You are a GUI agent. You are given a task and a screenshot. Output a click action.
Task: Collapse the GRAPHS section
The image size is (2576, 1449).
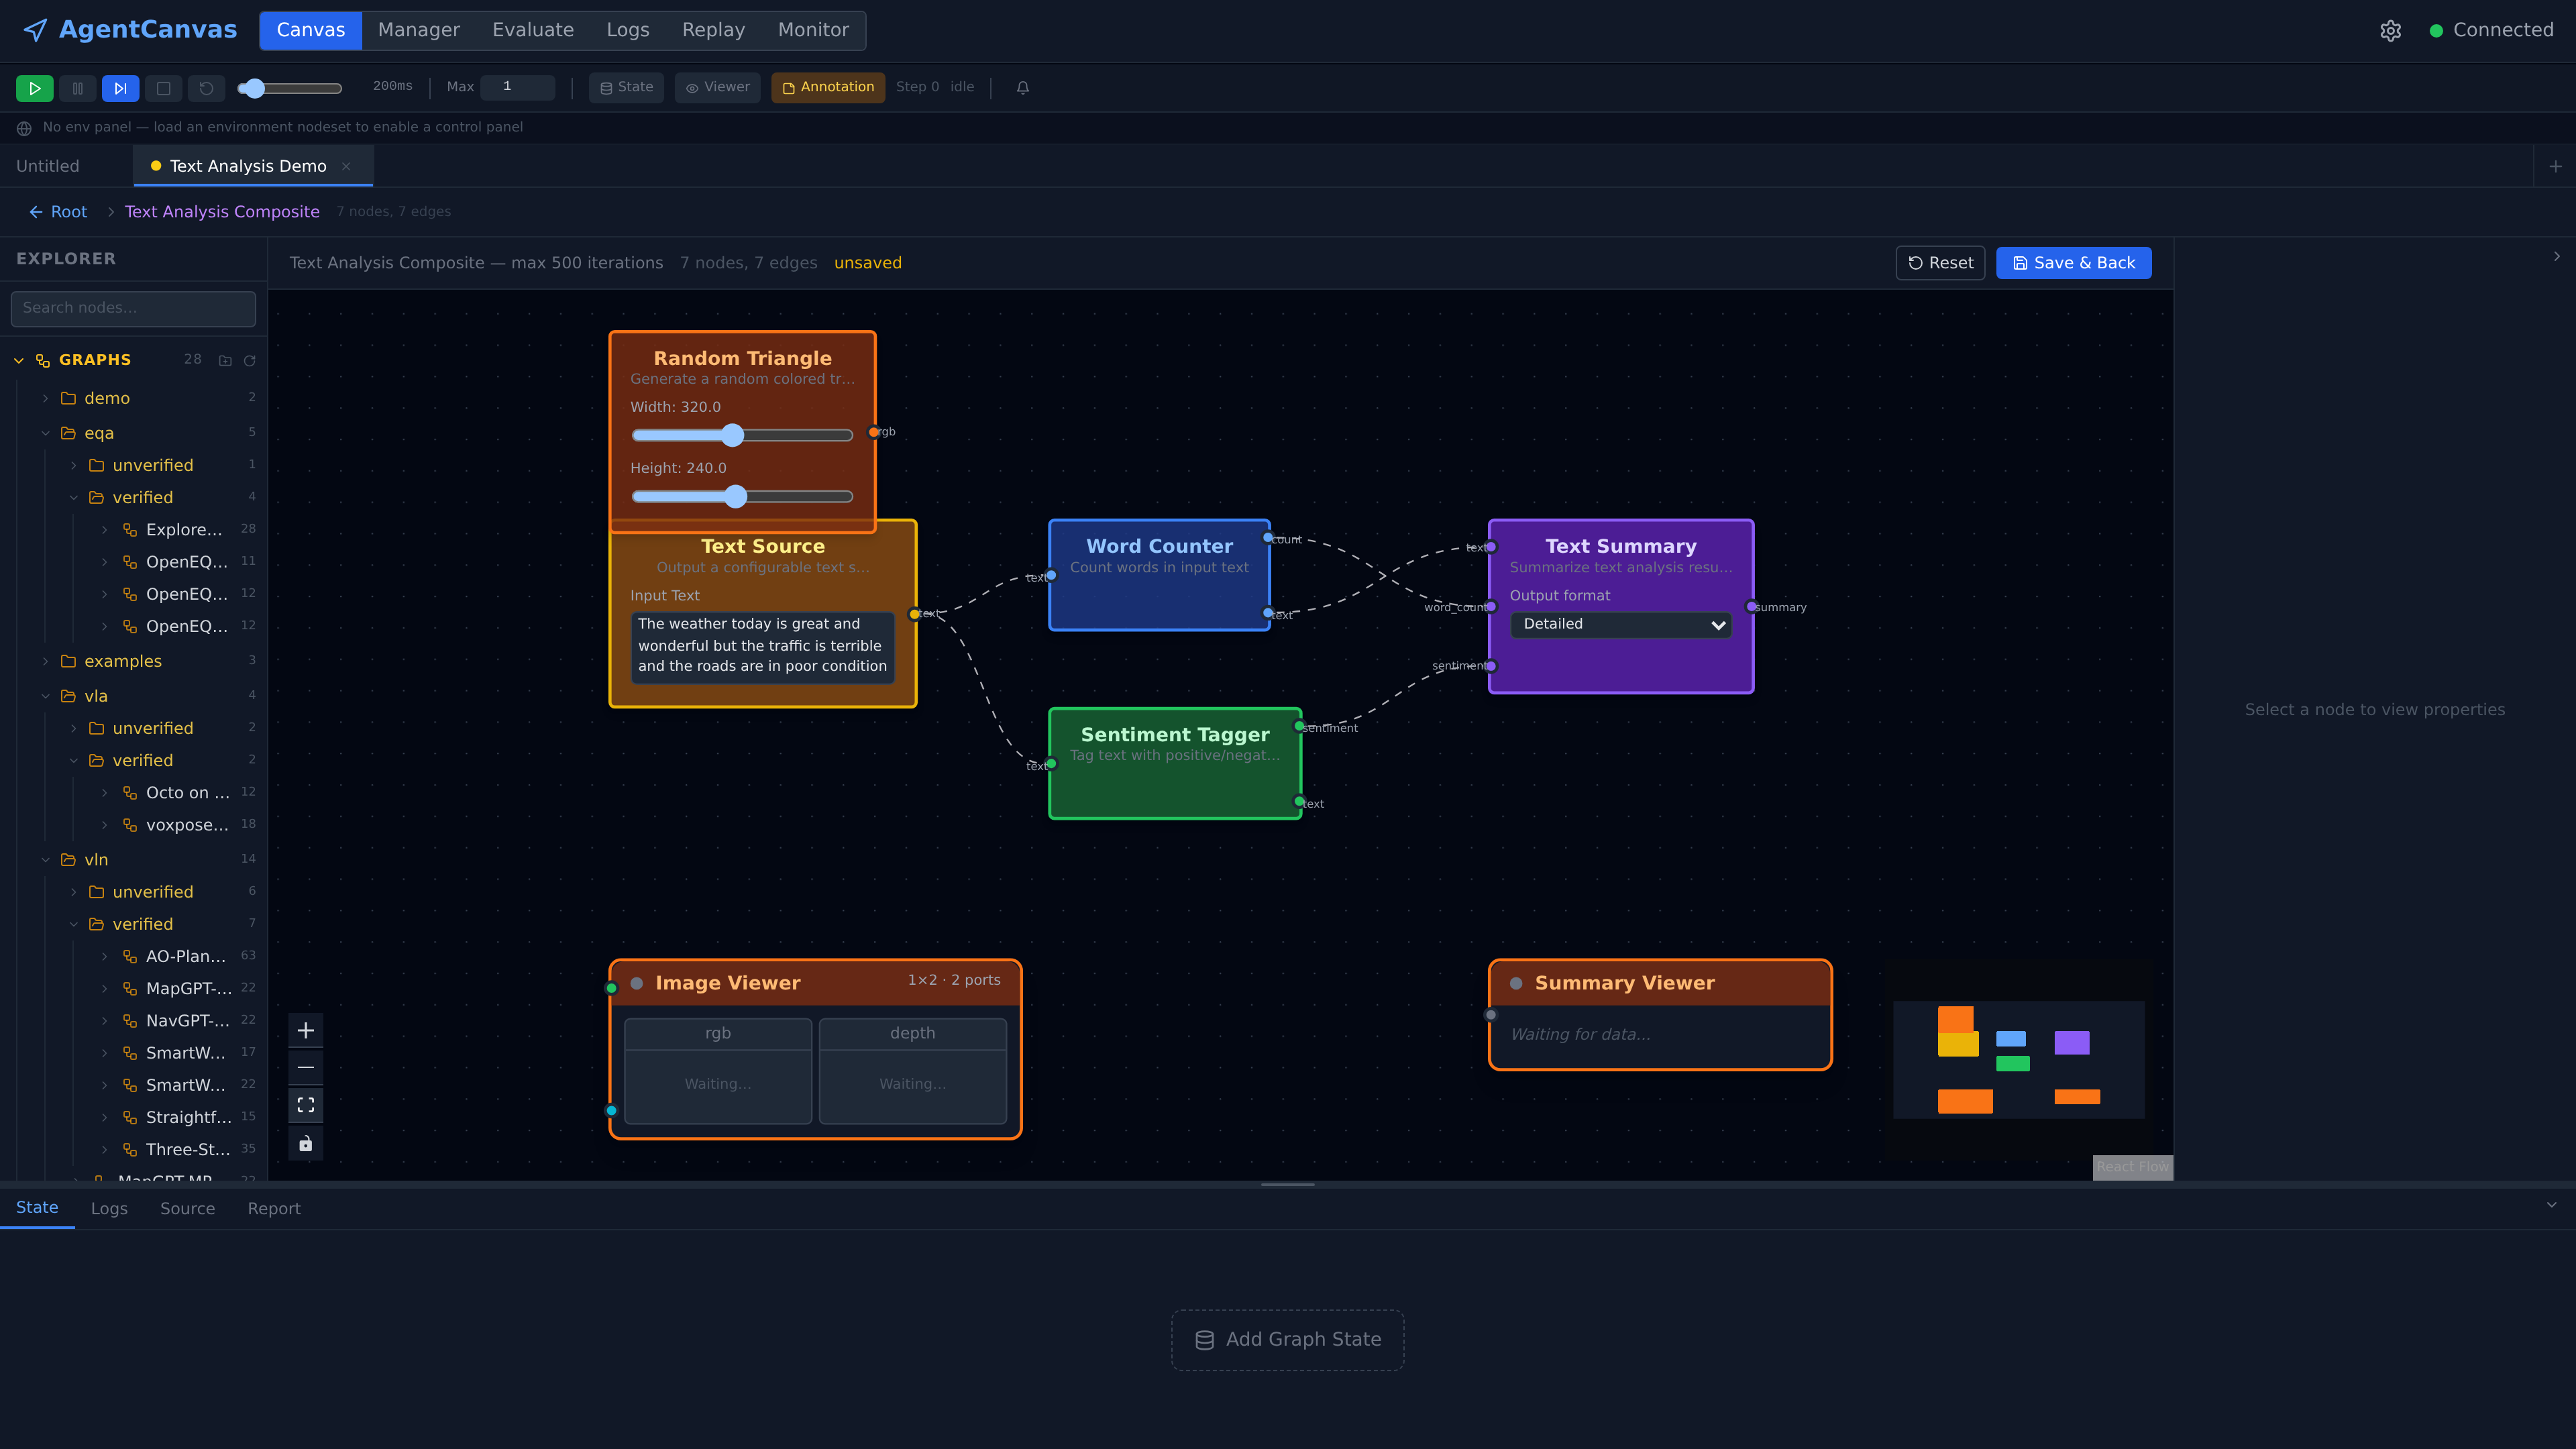(x=19, y=360)
